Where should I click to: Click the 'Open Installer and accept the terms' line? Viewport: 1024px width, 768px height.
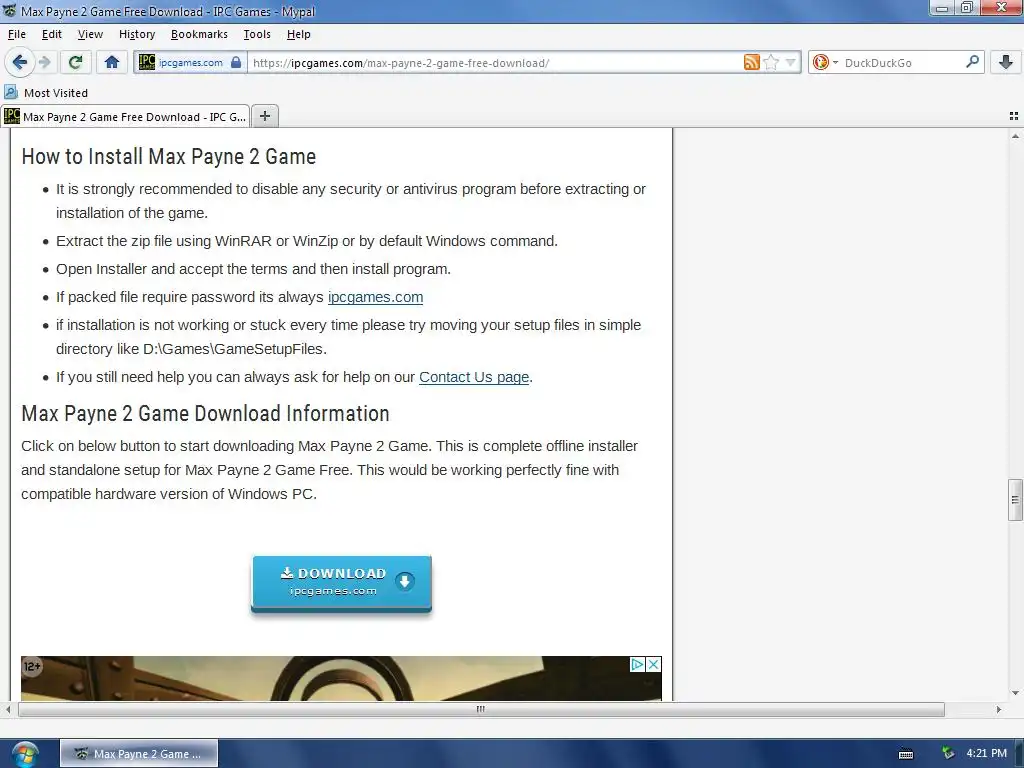pyautogui.click(x=253, y=269)
